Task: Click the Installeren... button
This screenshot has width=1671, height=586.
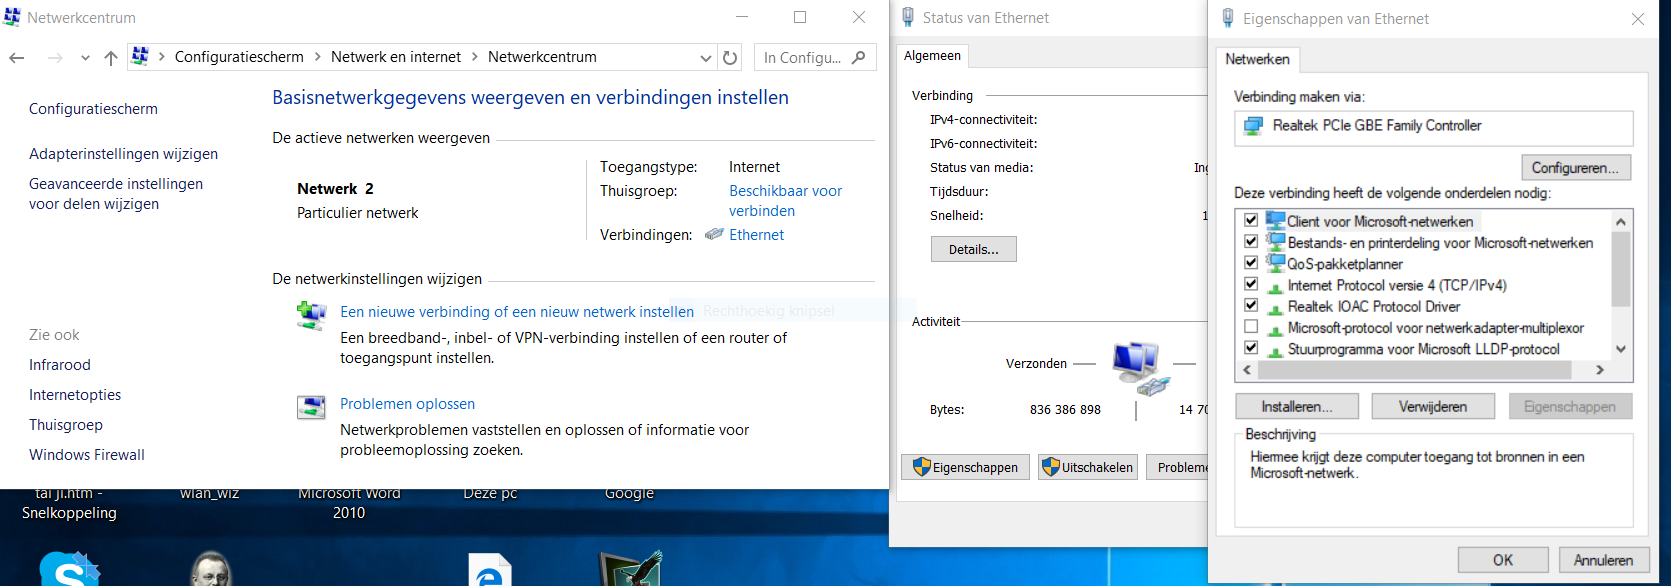Action: (x=1297, y=406)
